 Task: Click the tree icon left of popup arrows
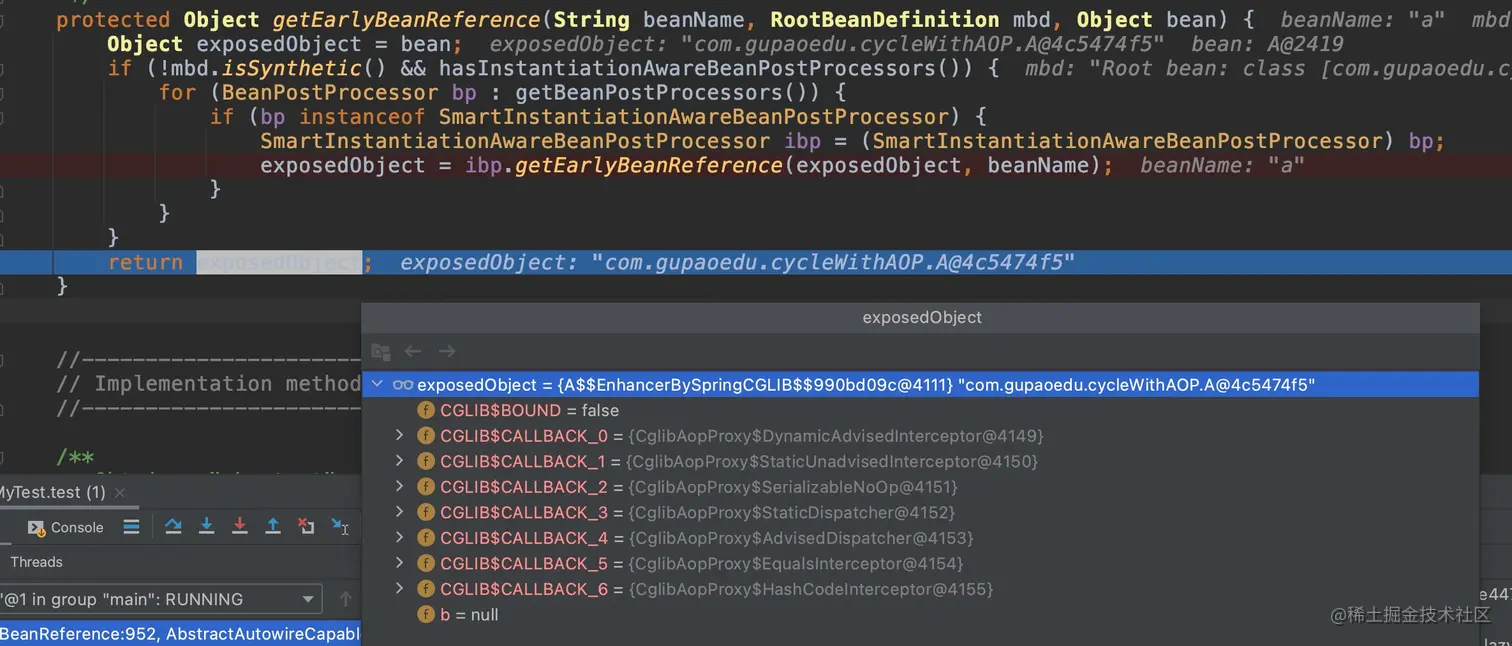[380, 351]
